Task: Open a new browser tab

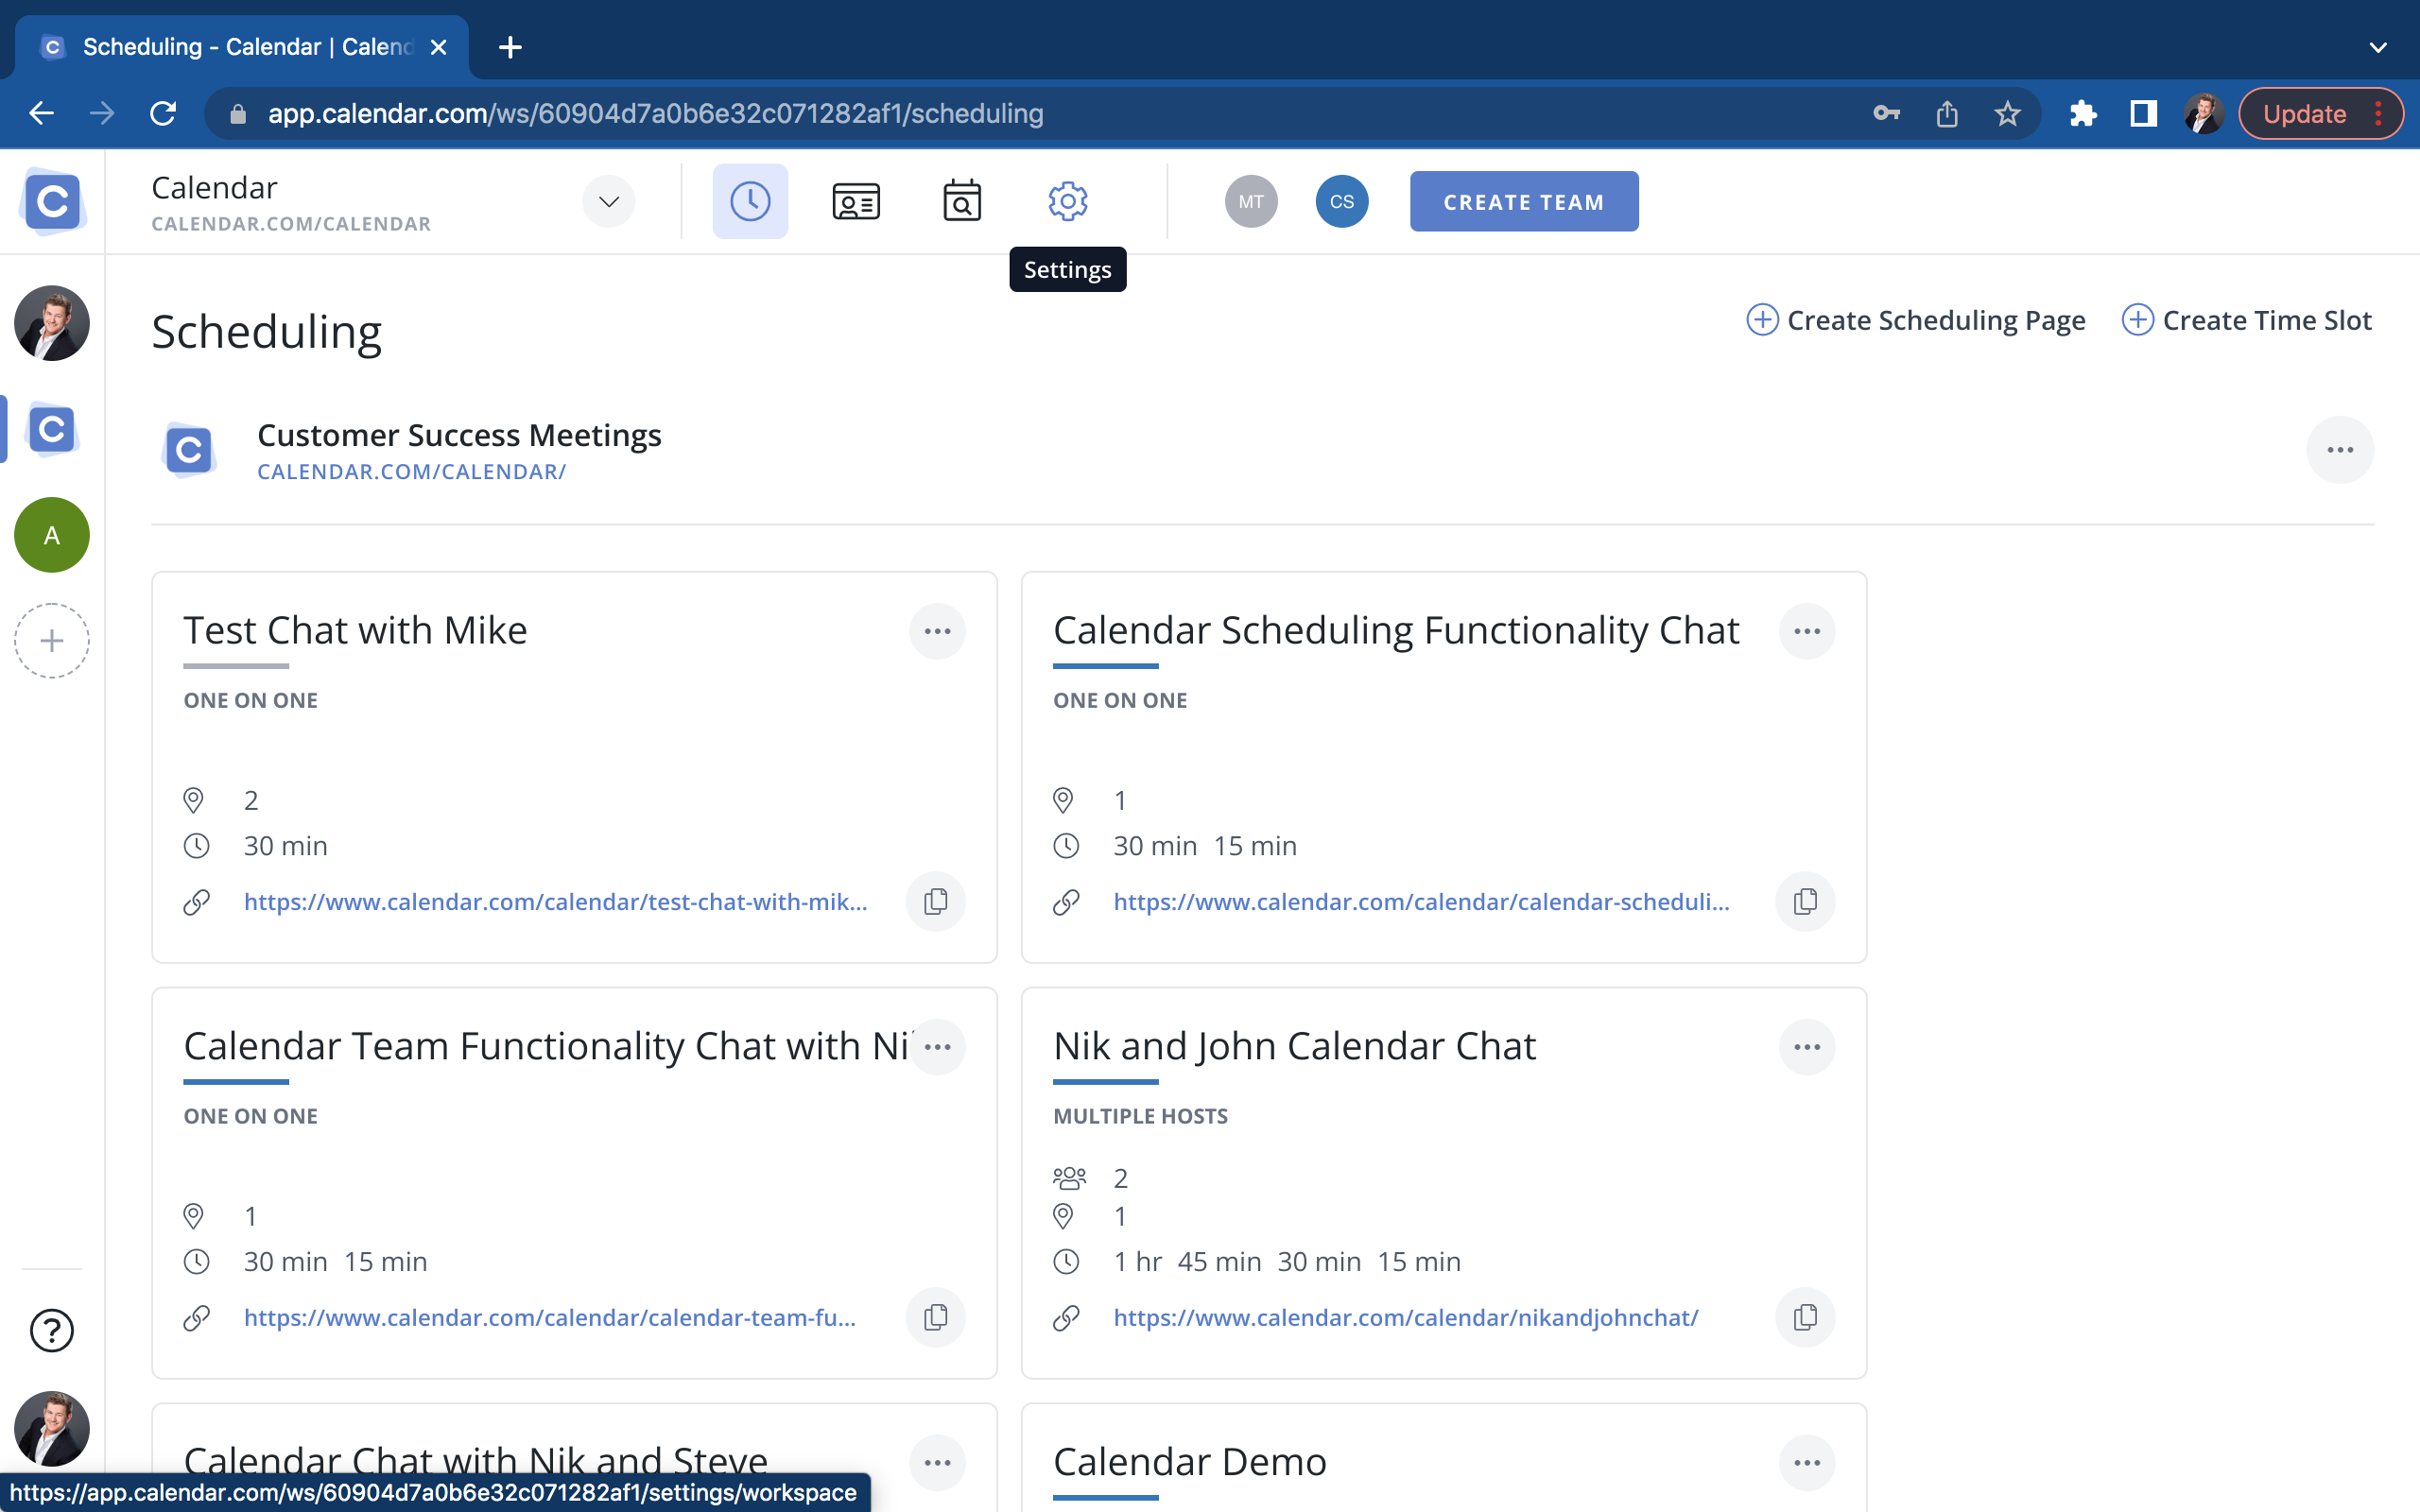Action: click(x=510, y=47)
